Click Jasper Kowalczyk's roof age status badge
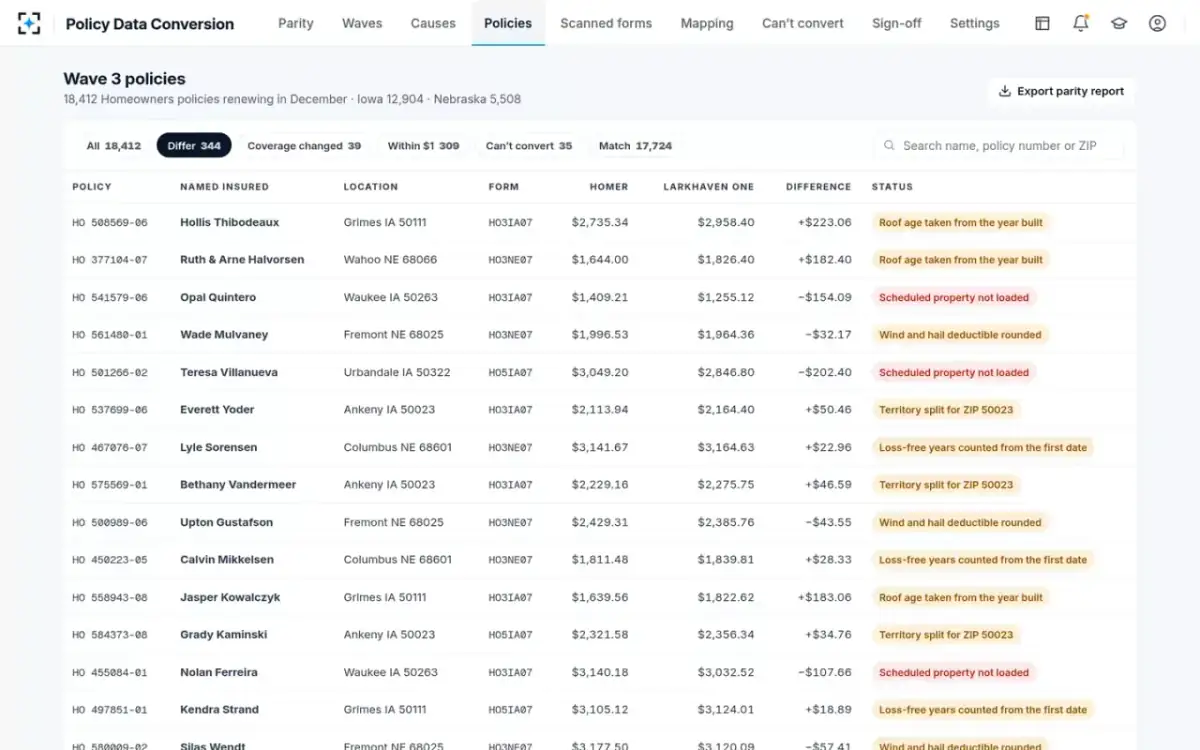Image resolution: width=1200 pixels, height=750 pixels. [961, 598]
